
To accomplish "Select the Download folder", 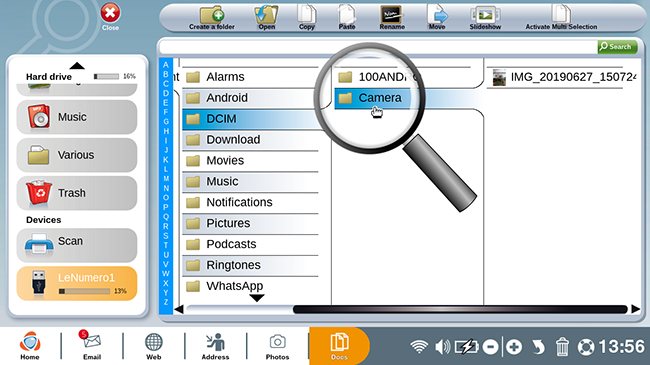I will pos(250,140).
